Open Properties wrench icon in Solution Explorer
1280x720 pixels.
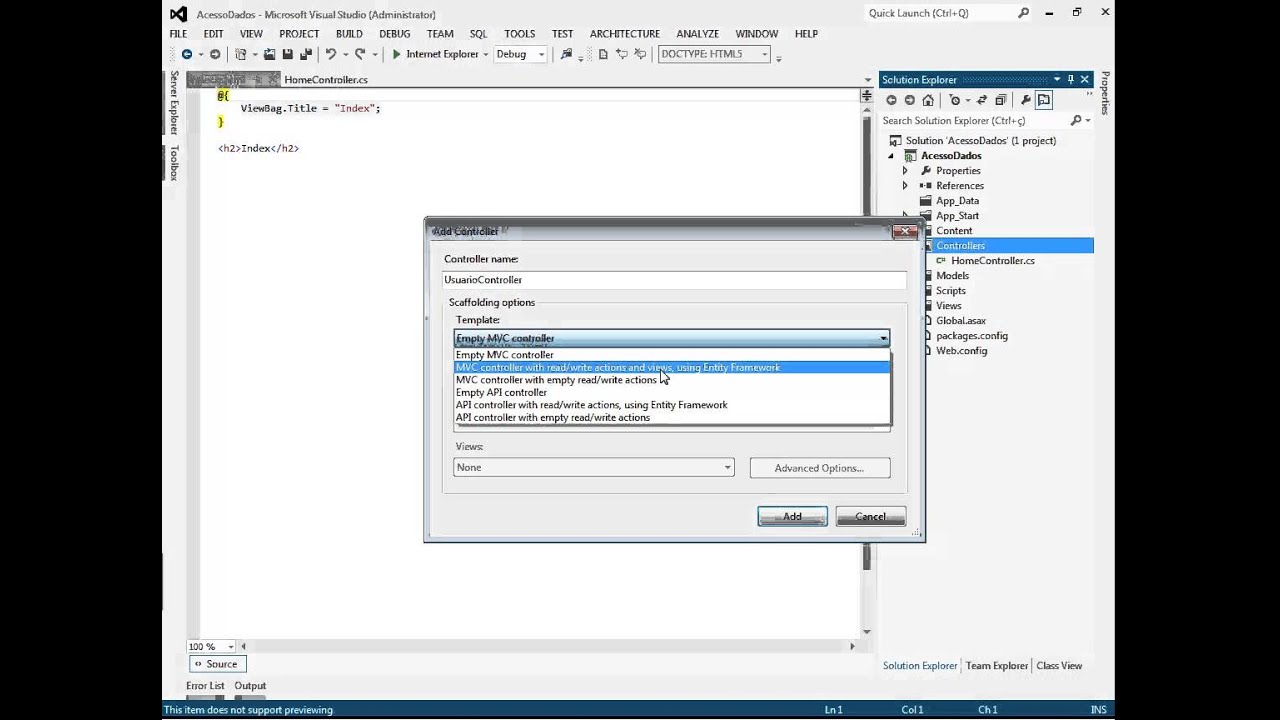coord(1025,100)
